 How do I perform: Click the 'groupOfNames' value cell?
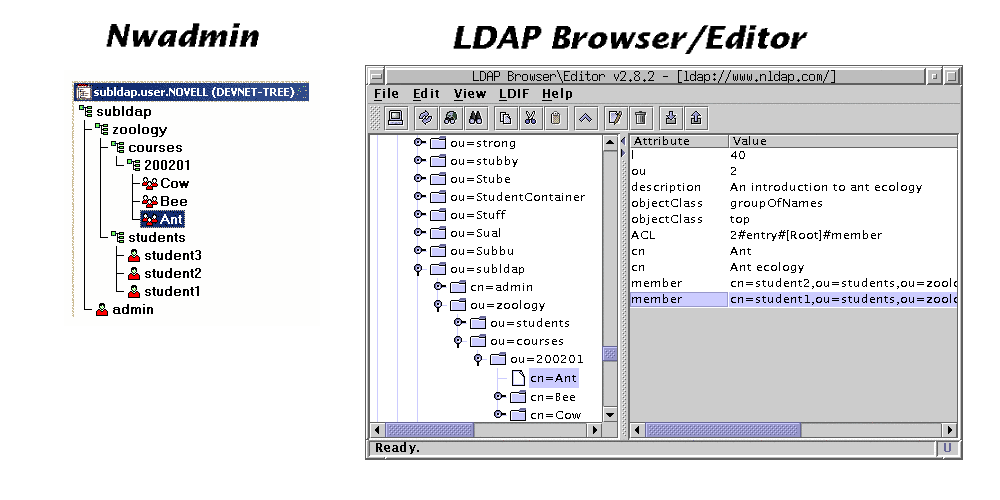(x=842, y=203)
